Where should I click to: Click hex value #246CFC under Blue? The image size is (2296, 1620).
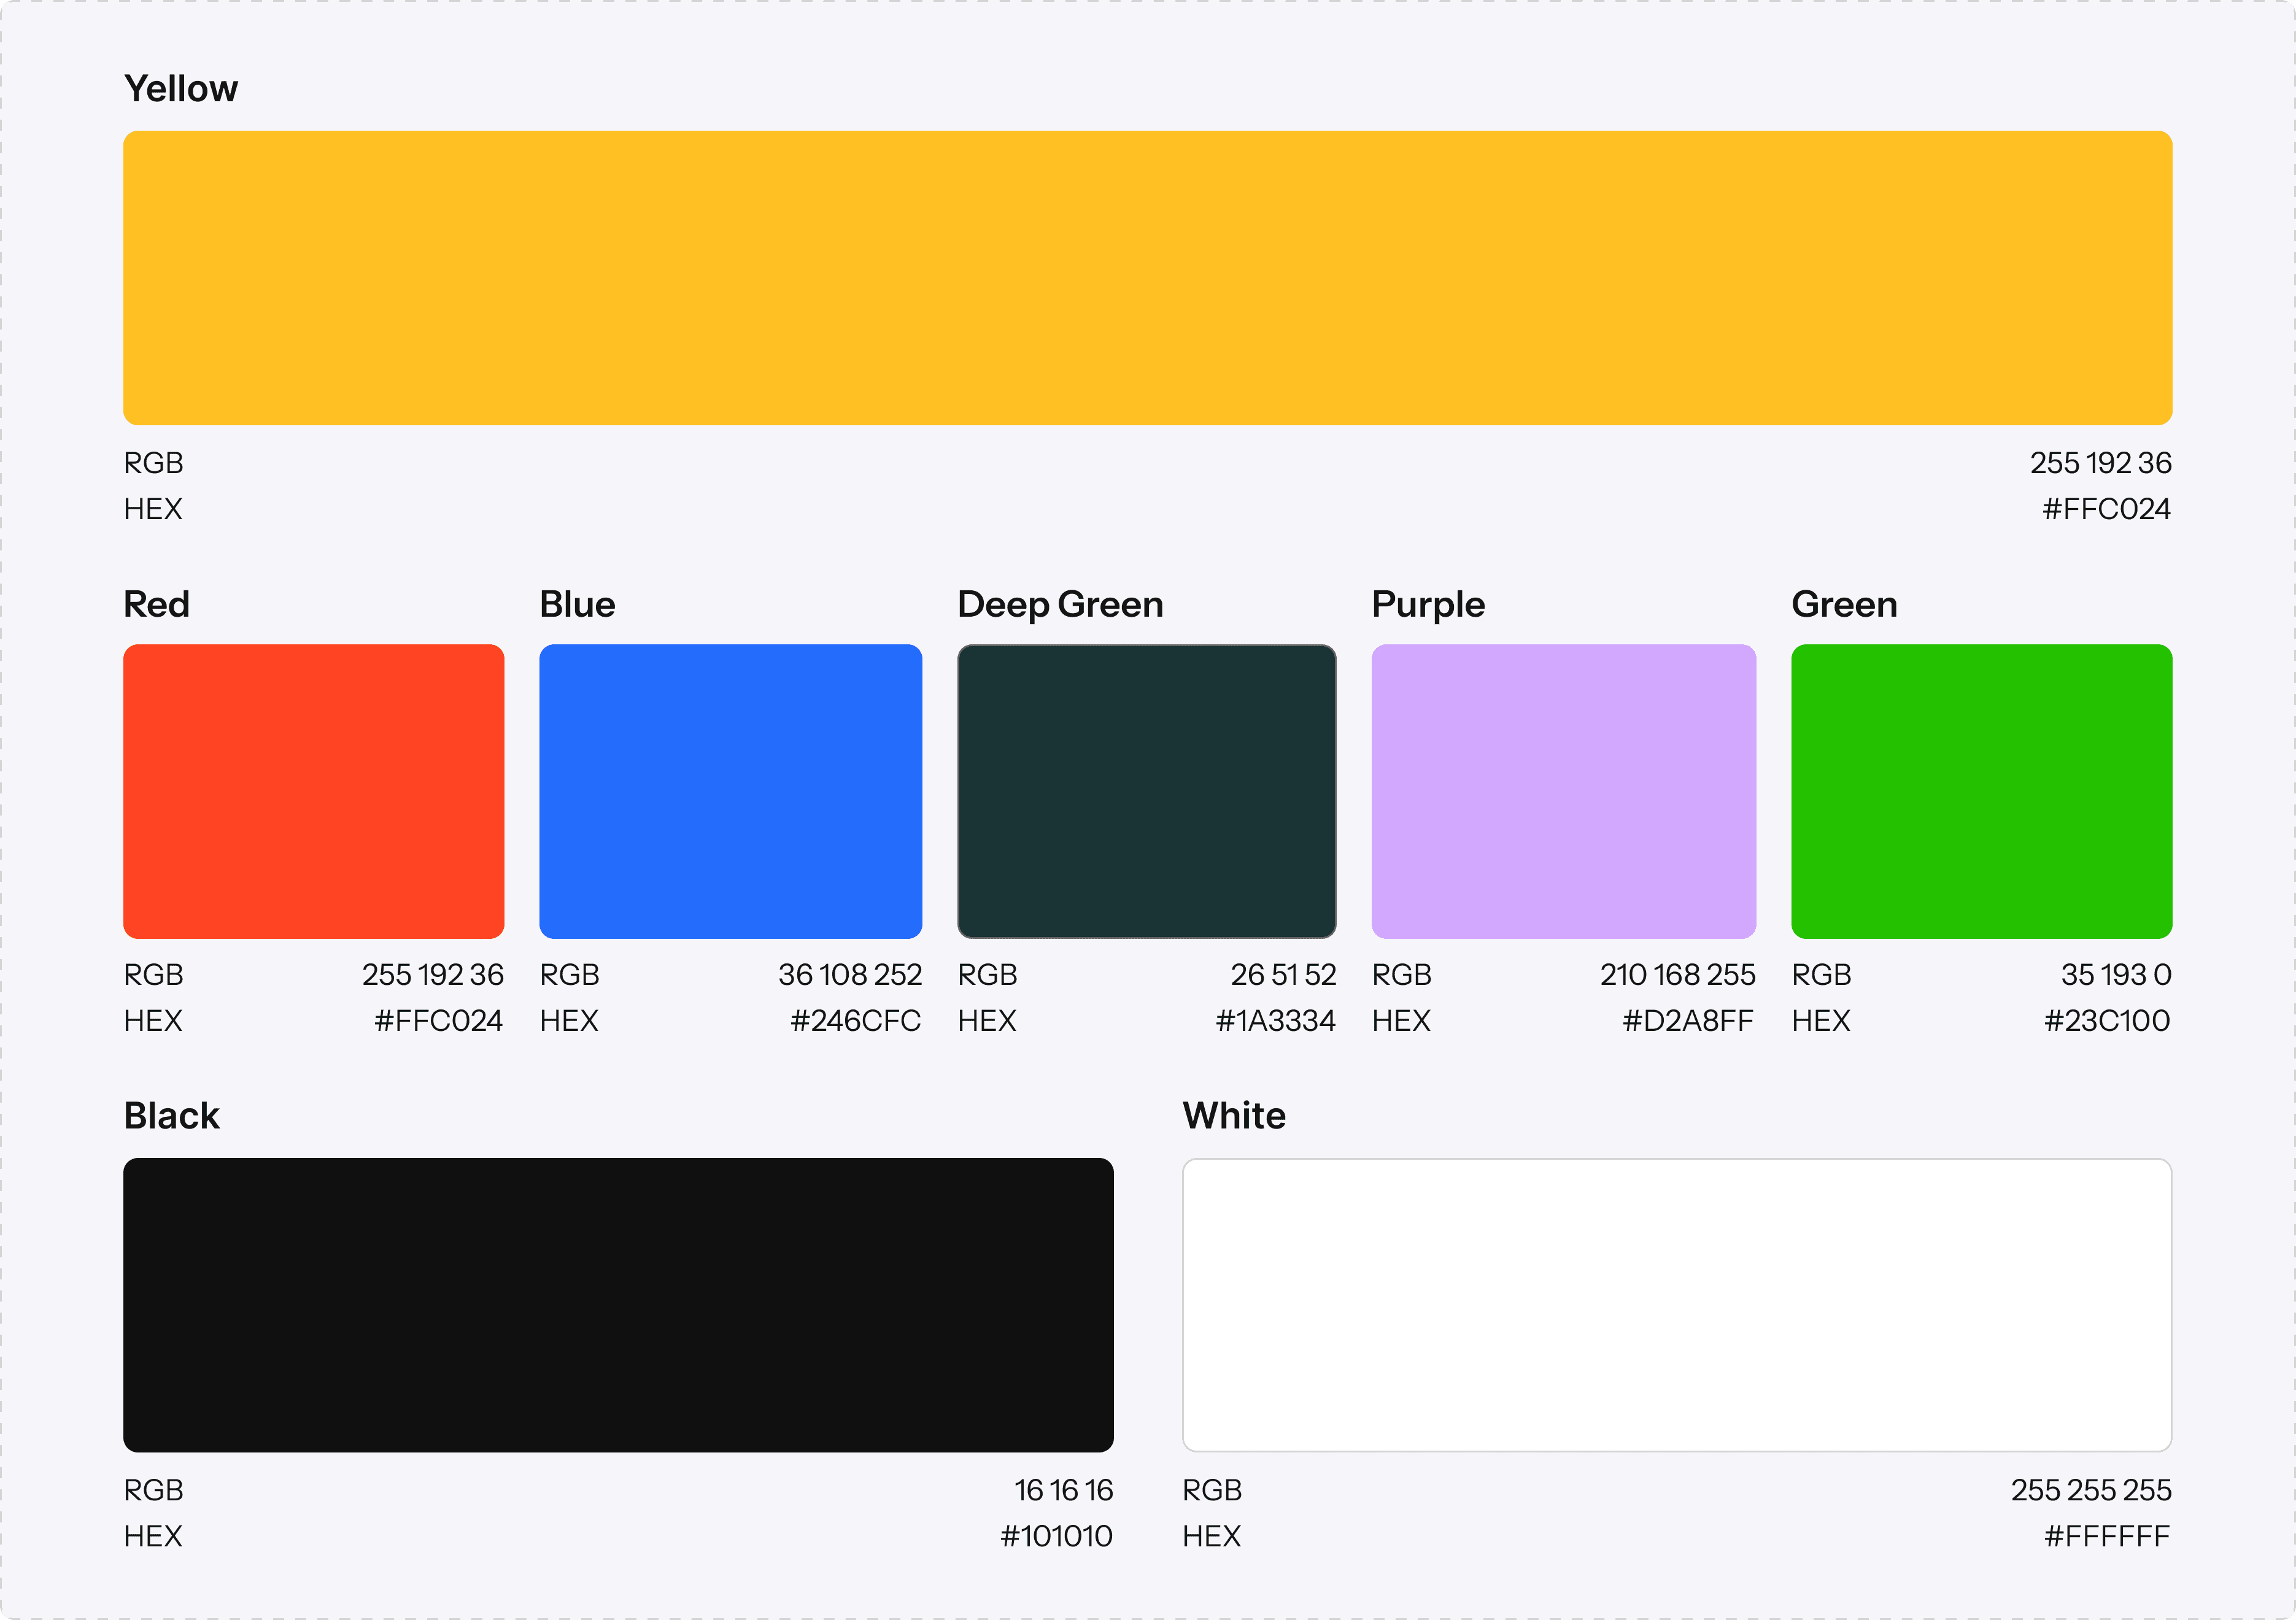(855, 1021)
